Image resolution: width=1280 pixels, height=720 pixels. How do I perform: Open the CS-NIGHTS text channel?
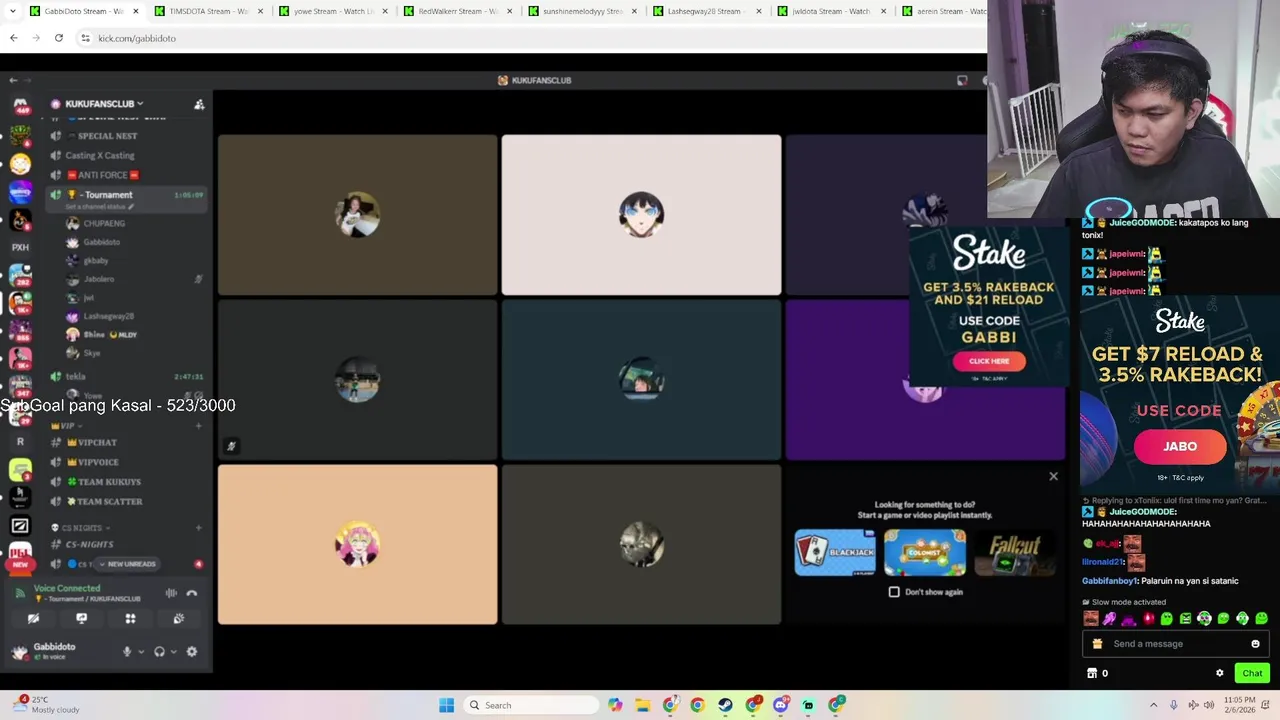128,544
